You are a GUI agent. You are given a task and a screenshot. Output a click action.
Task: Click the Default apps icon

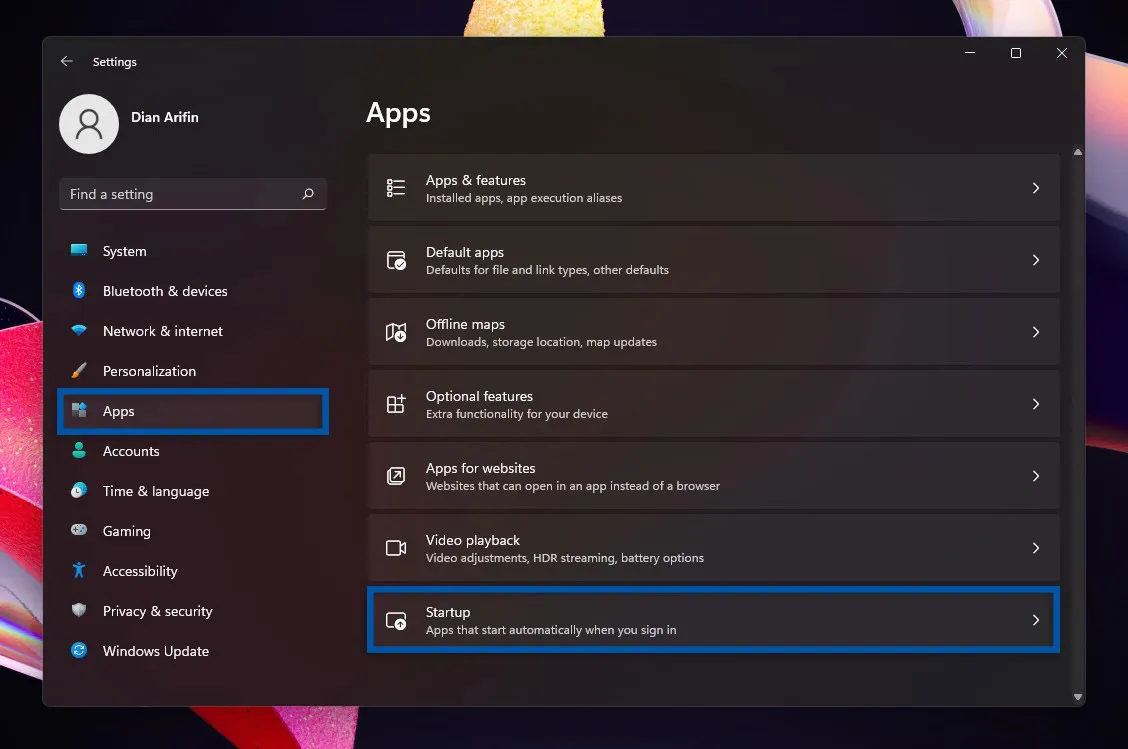pyautogui.click(x=396, y=260)
